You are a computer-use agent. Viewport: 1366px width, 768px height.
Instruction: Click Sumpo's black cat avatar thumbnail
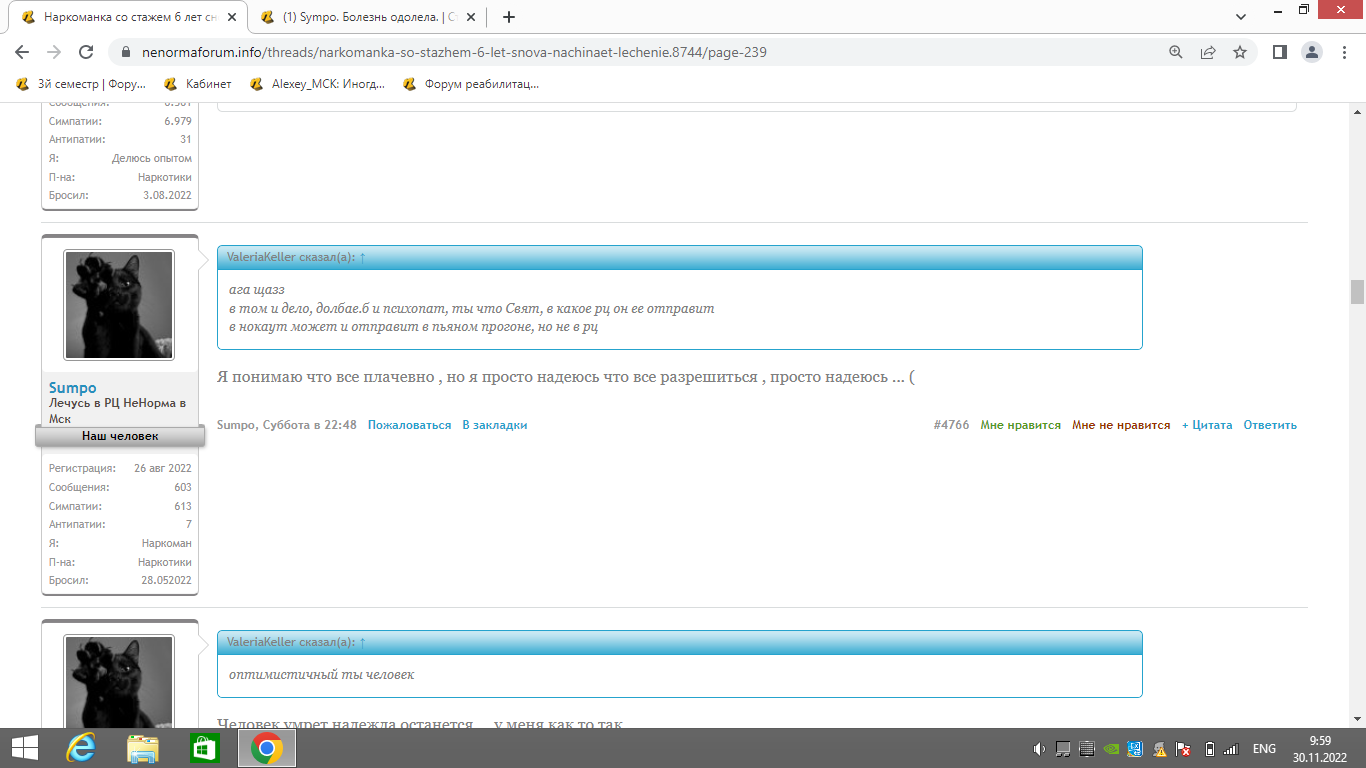tap(119, 305)
